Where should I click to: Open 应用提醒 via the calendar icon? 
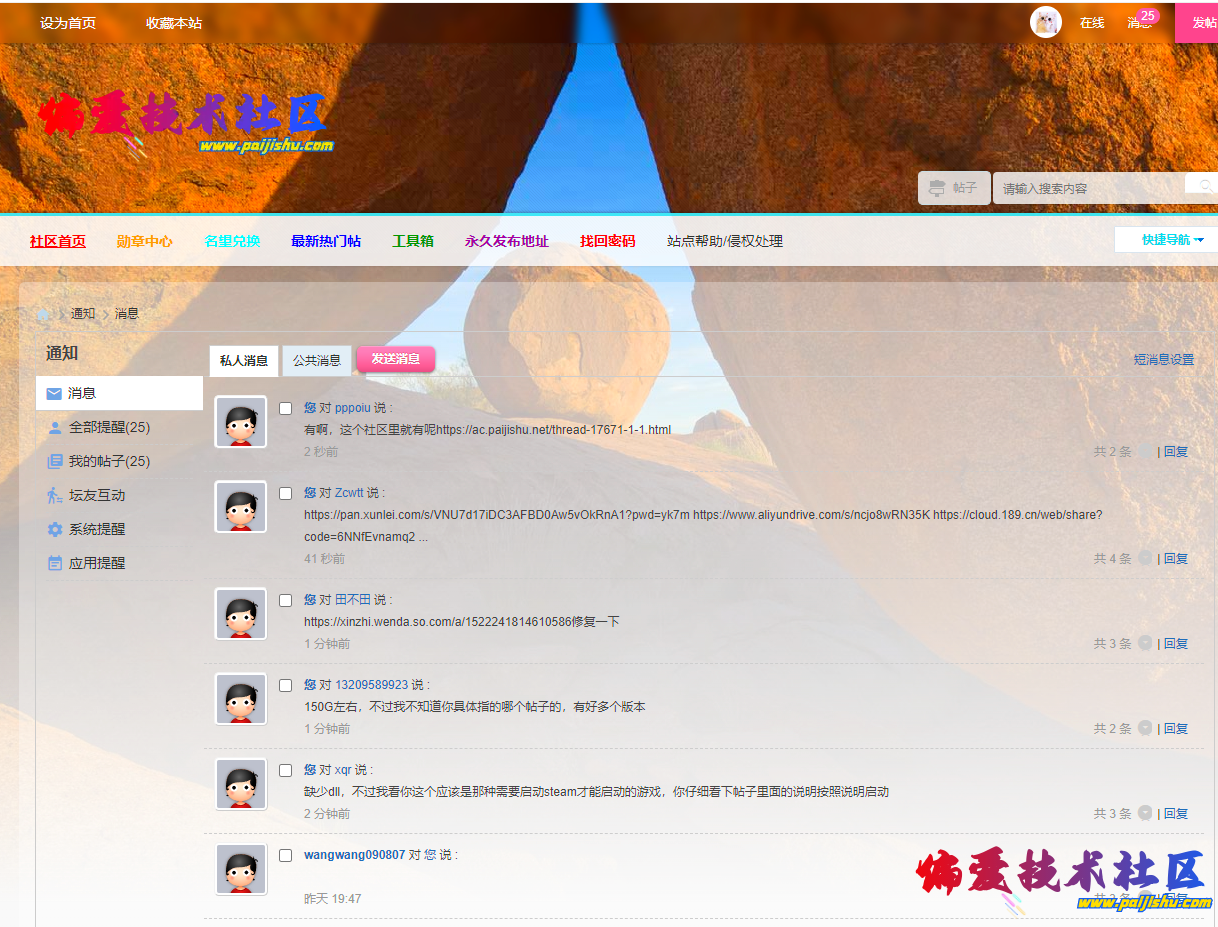(54, 563)
